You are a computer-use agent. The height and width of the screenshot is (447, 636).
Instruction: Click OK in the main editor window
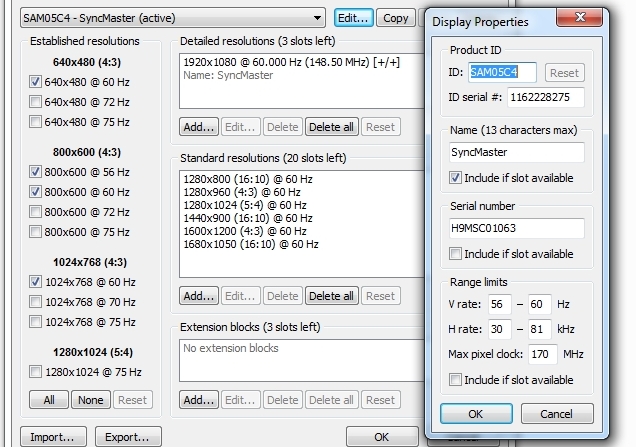(382, 436)
